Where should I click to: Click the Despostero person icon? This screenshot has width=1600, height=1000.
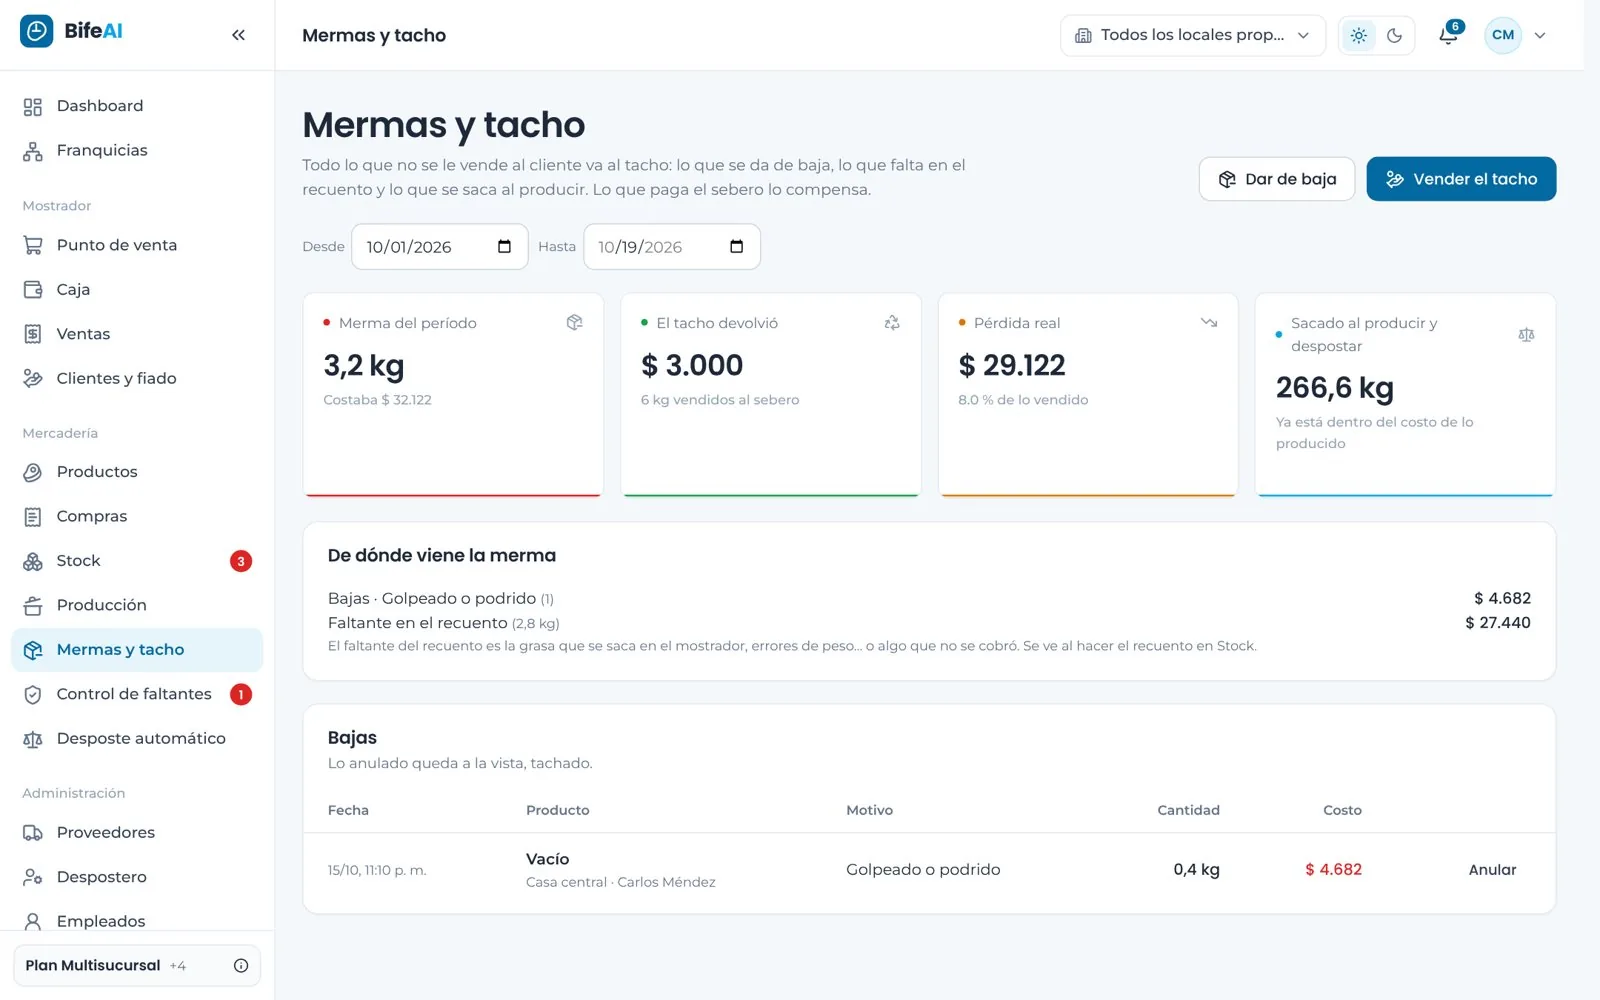click(x=33, y=877)
